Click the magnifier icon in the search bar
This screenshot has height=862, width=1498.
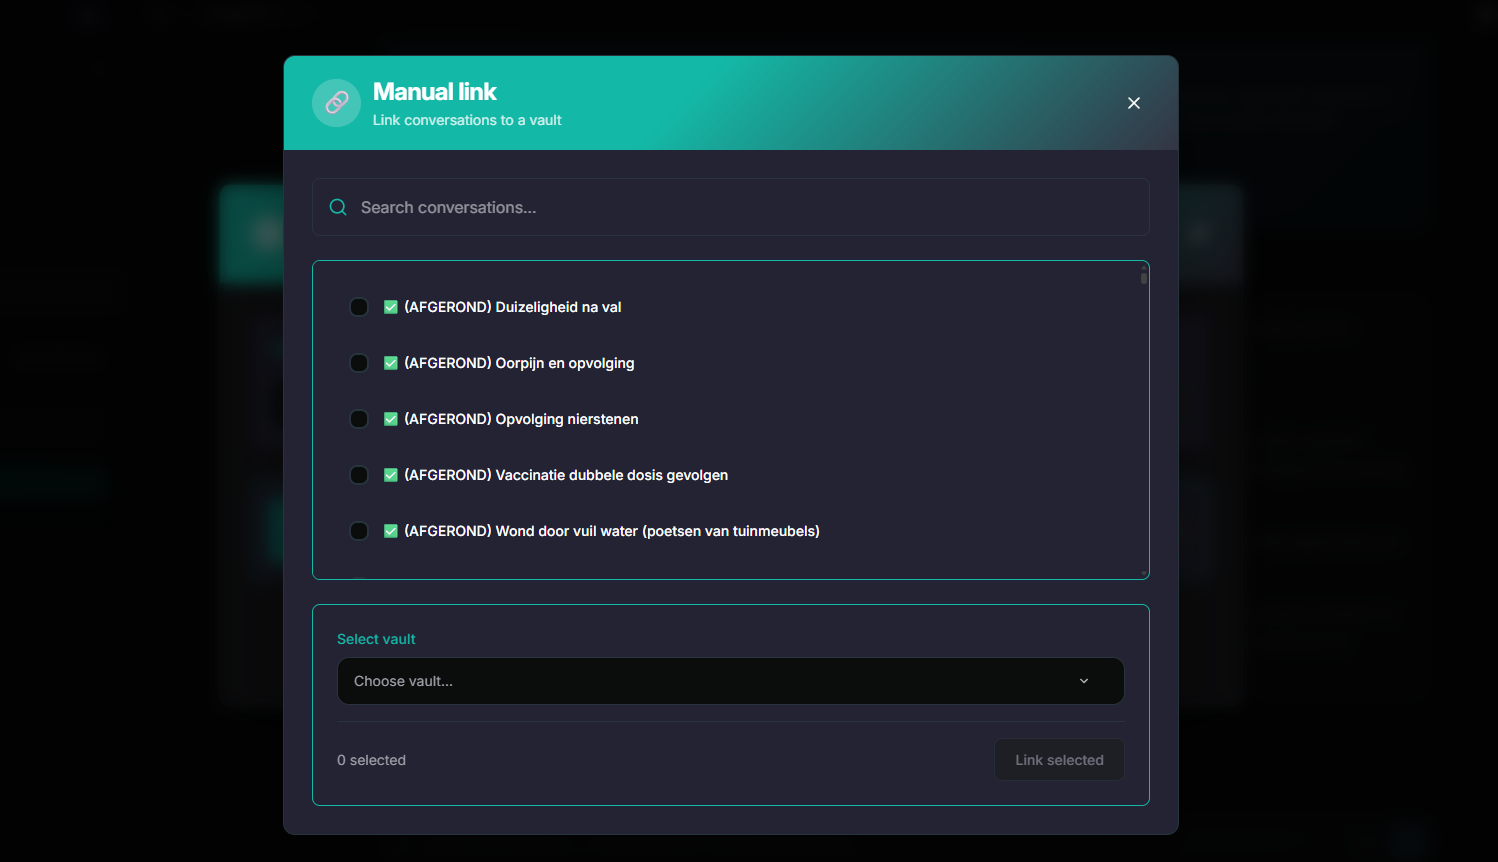click(338, 207)
